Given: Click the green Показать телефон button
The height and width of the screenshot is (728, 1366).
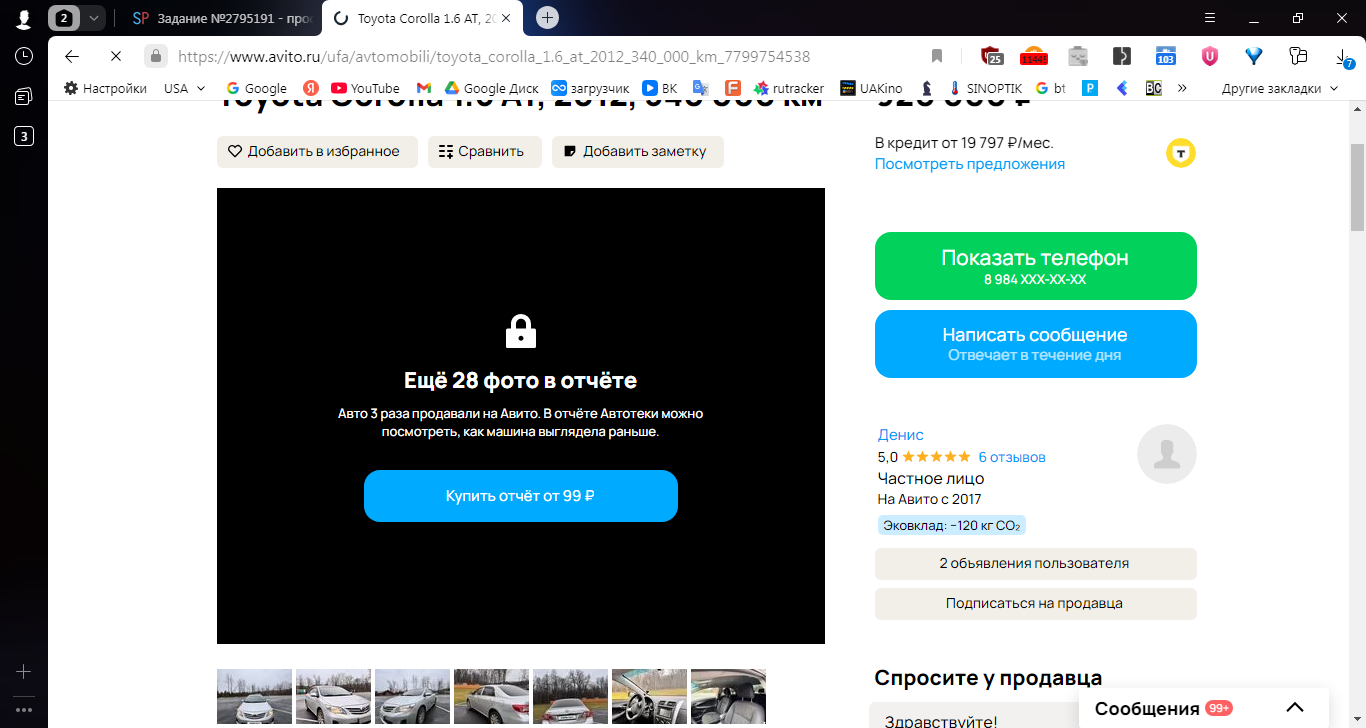Looking at the screenshot, I should [x=1036, y=266].
